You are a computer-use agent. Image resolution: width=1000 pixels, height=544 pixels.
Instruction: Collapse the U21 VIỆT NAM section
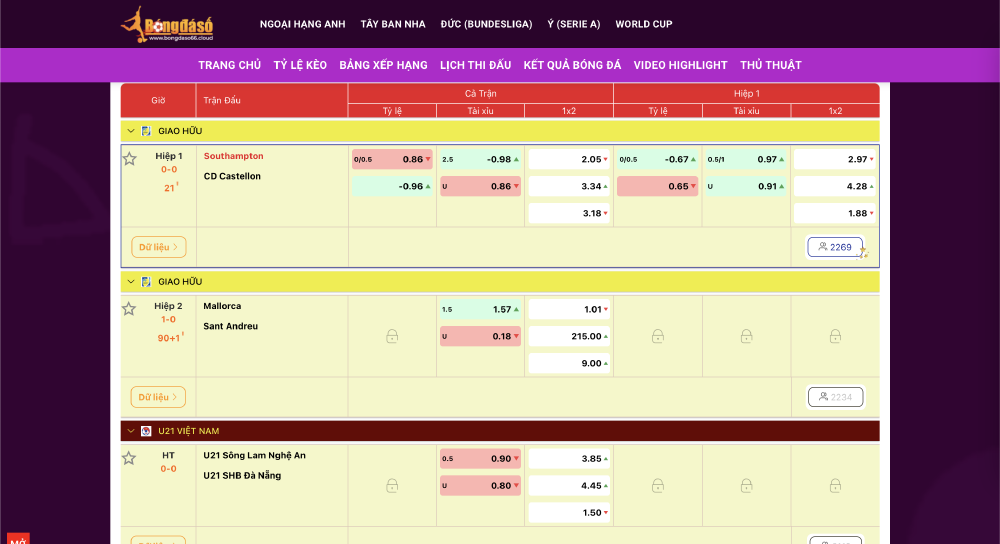(131, 431)
